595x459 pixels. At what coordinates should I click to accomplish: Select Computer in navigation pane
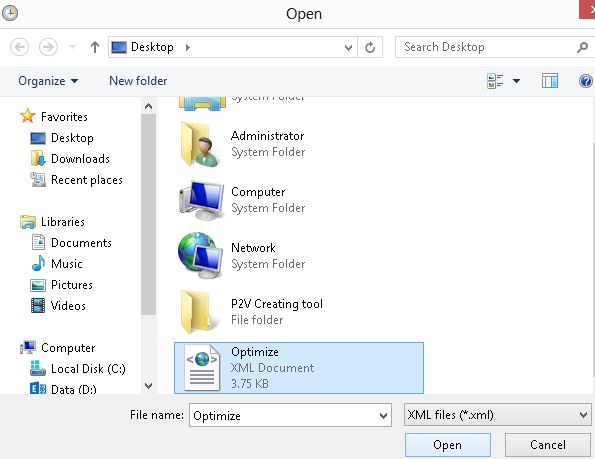(68, 348)
